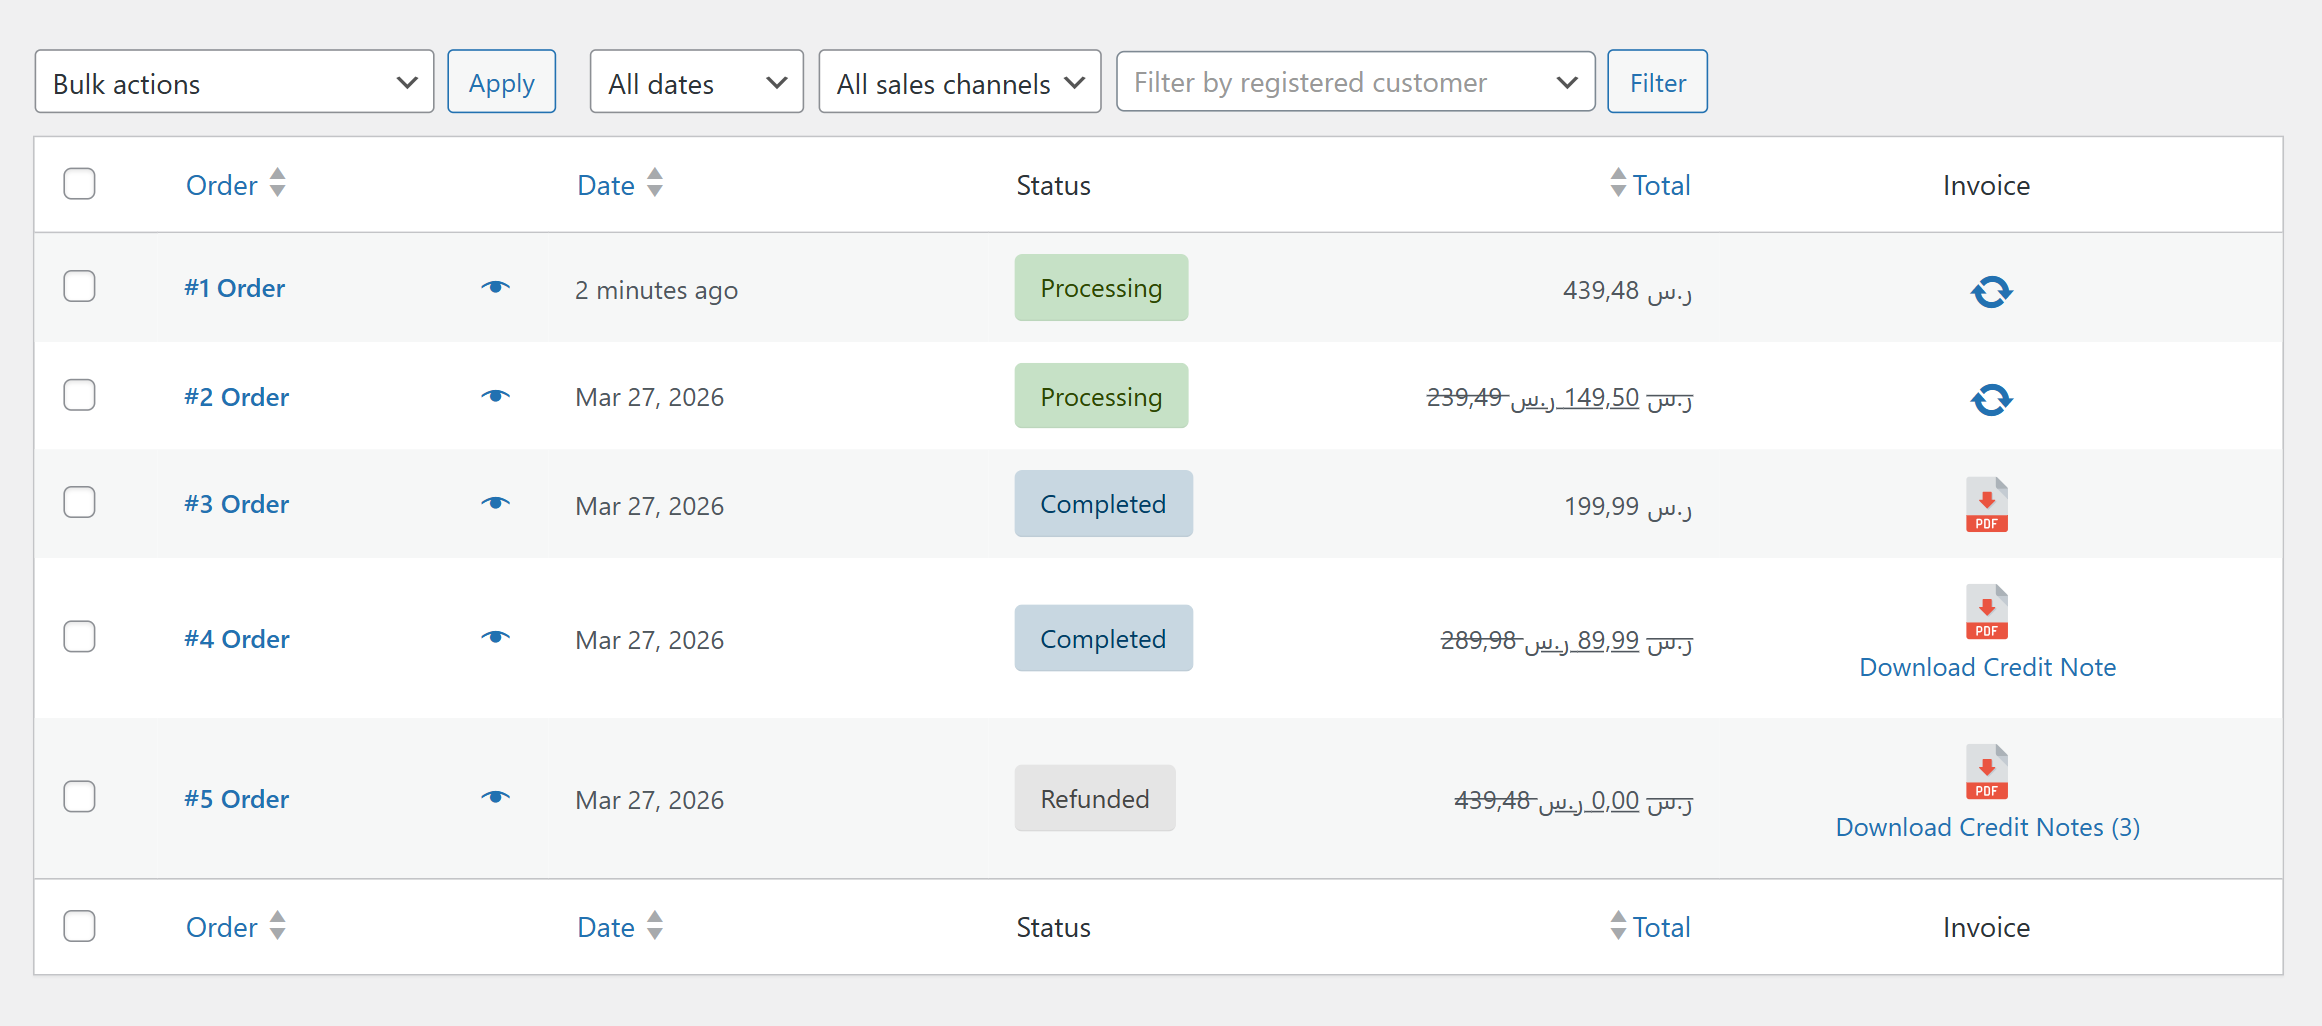Click the PDF credit note icon for order #4
The image size is (2322, 1026).
point(1986,611)
